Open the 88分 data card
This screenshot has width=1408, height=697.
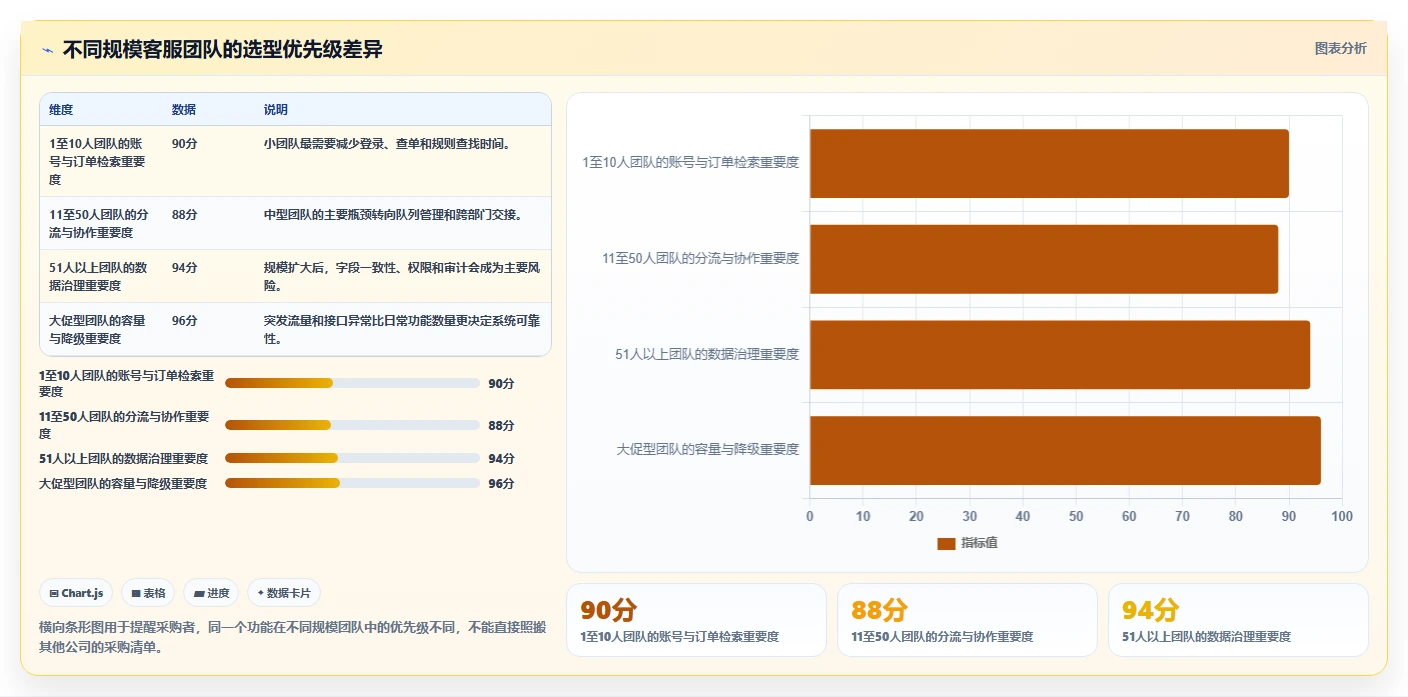coord(967,620)
